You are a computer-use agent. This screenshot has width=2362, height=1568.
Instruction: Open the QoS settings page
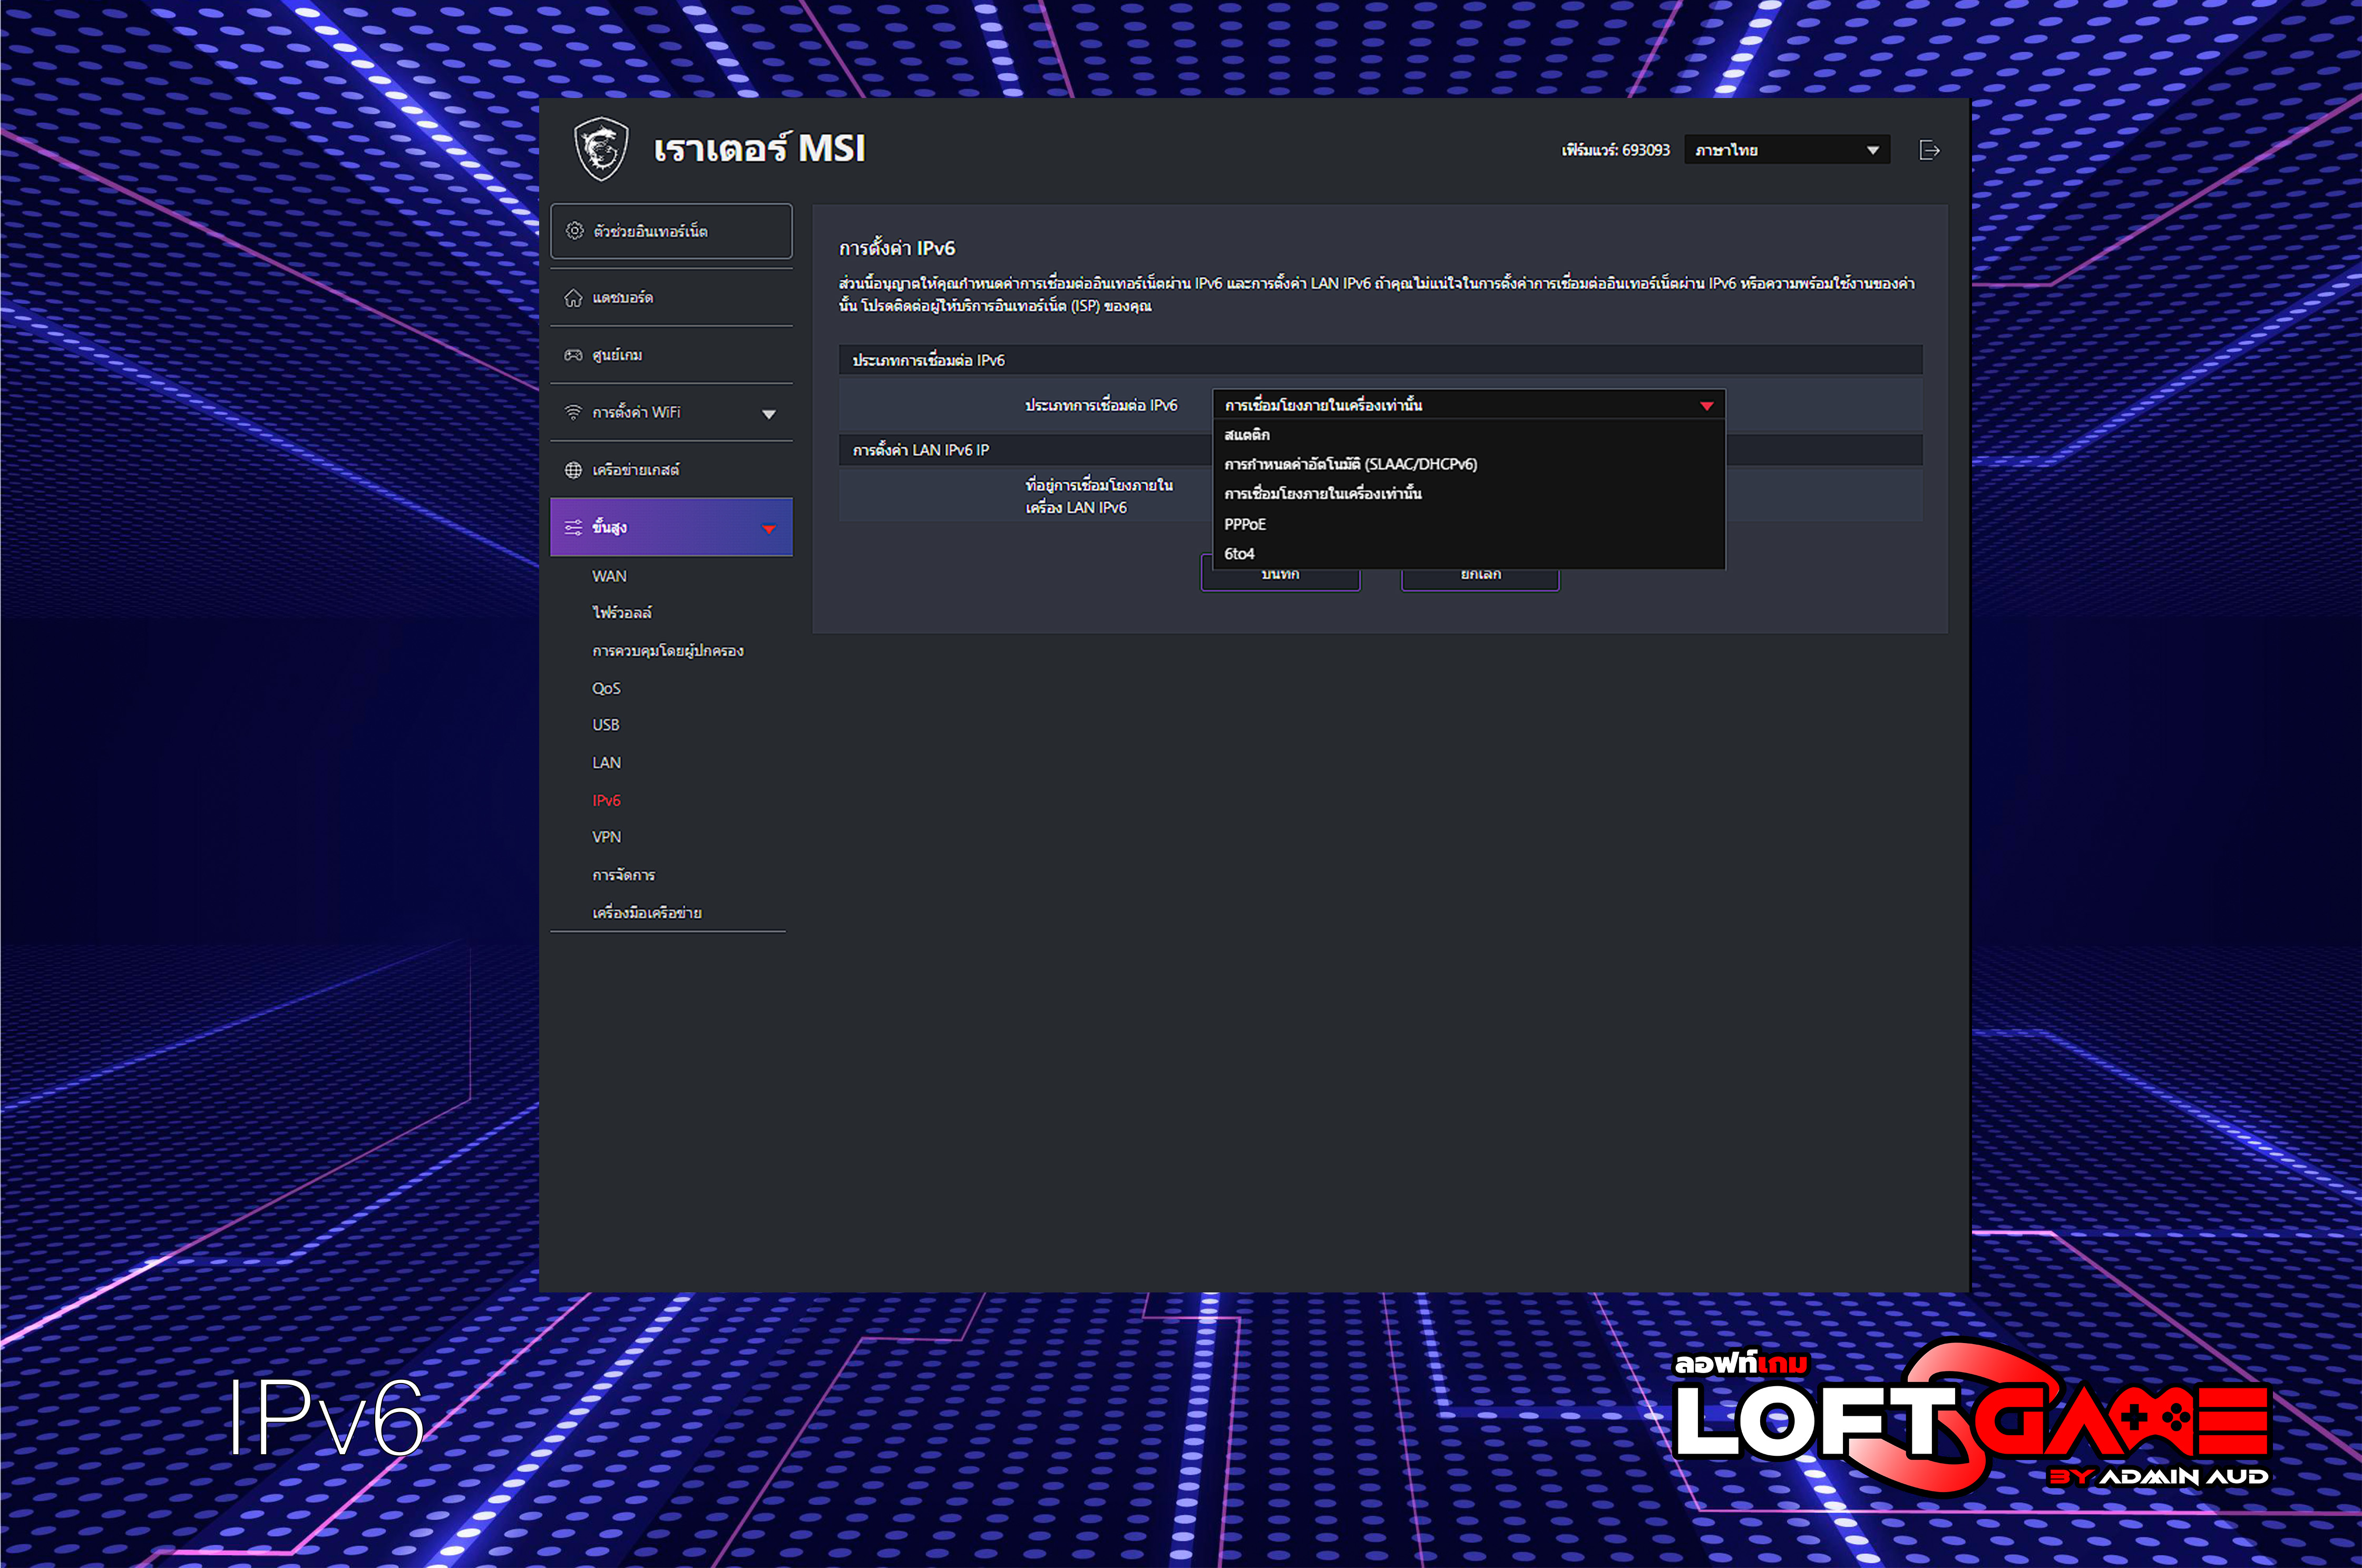click(606, 688)
